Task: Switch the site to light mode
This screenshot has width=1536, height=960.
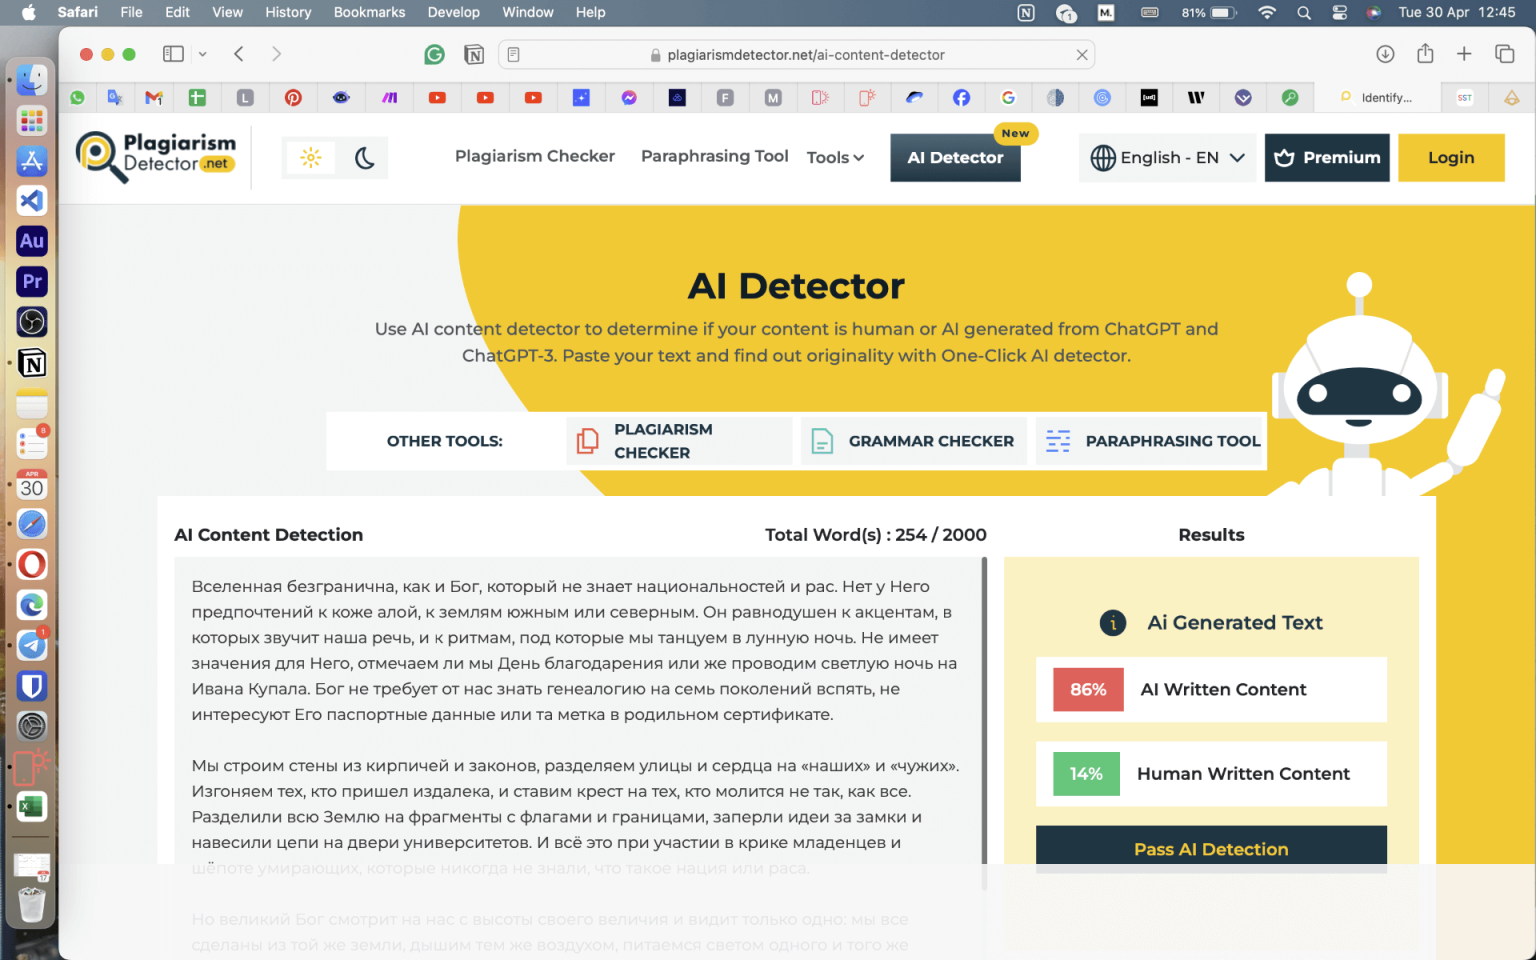Action: [x=311, y=158]
